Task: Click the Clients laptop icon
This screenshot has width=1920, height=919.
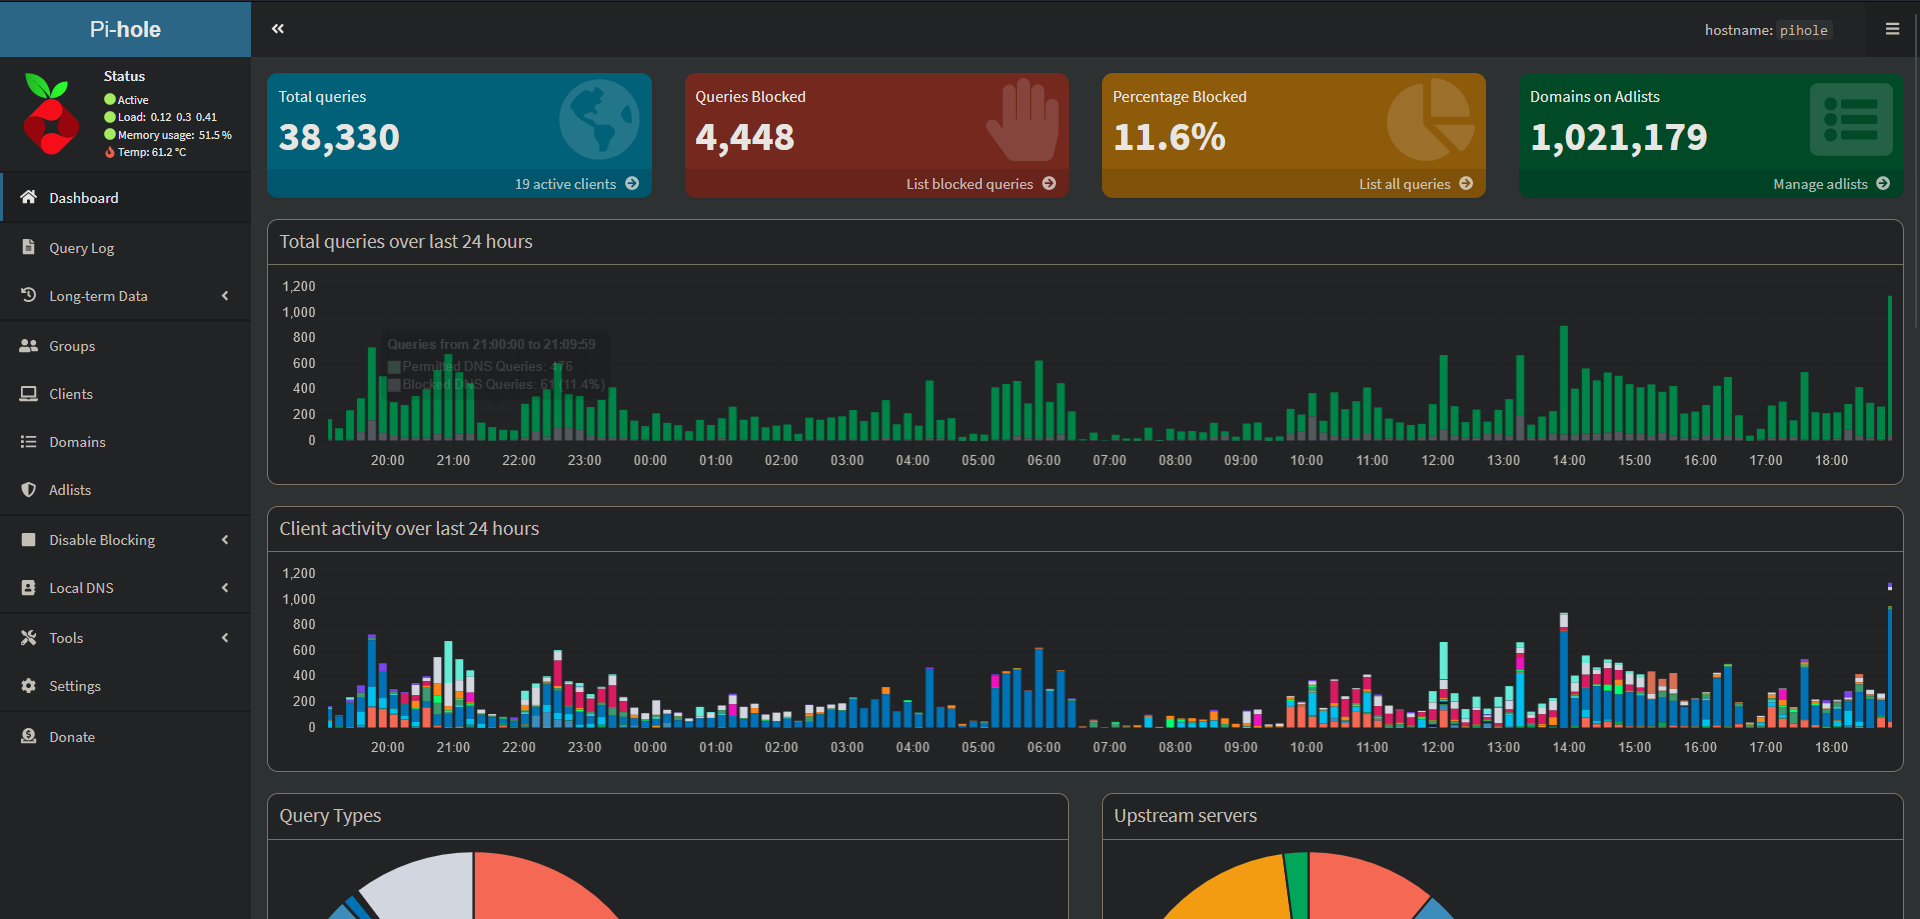Action: click(29, 393)
